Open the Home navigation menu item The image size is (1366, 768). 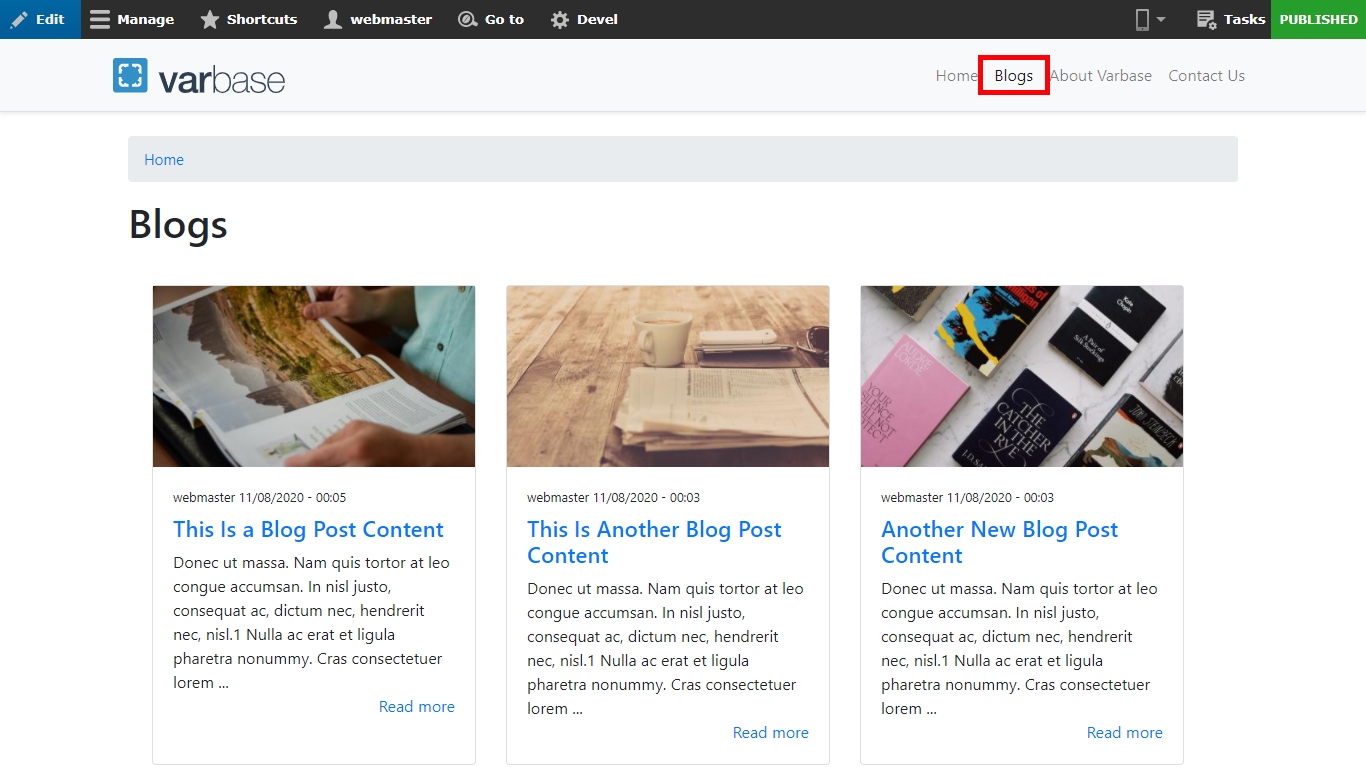click(956, 76)
